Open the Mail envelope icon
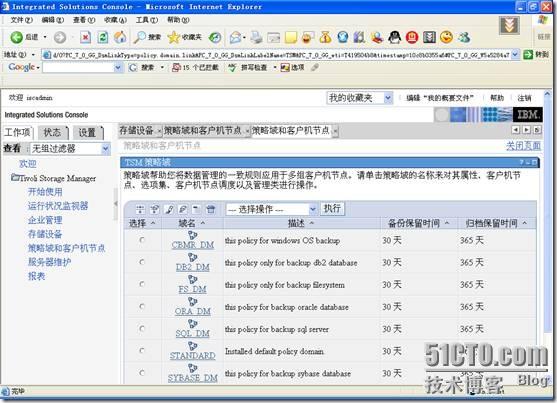 tap(236, 37)
